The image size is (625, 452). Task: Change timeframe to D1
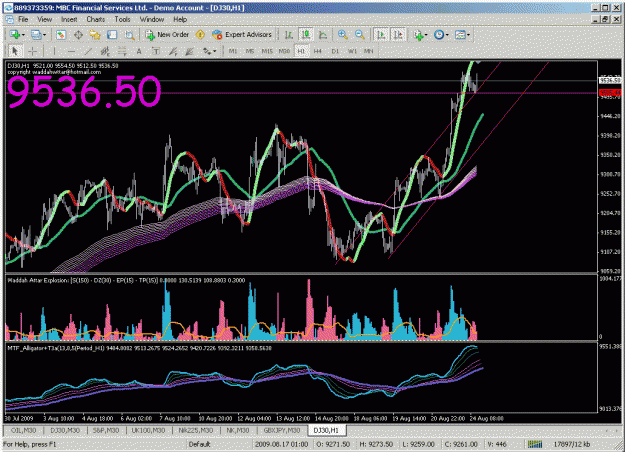tap(335, 51)
